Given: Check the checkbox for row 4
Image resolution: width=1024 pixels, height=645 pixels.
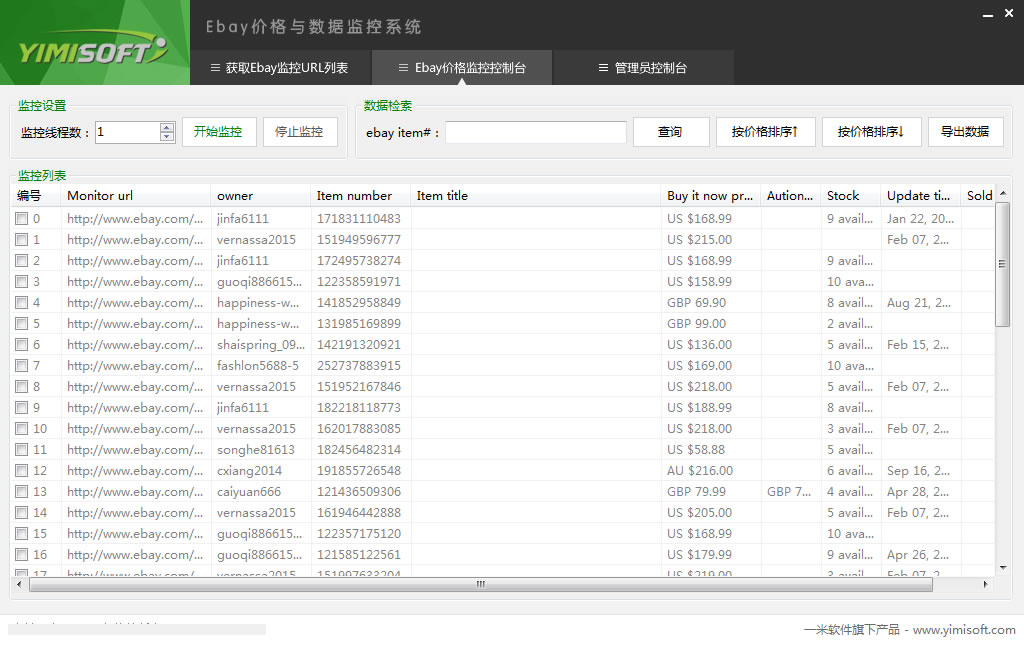Looking at the screenshot, I should pyautogui.click(x=22, y=302).
